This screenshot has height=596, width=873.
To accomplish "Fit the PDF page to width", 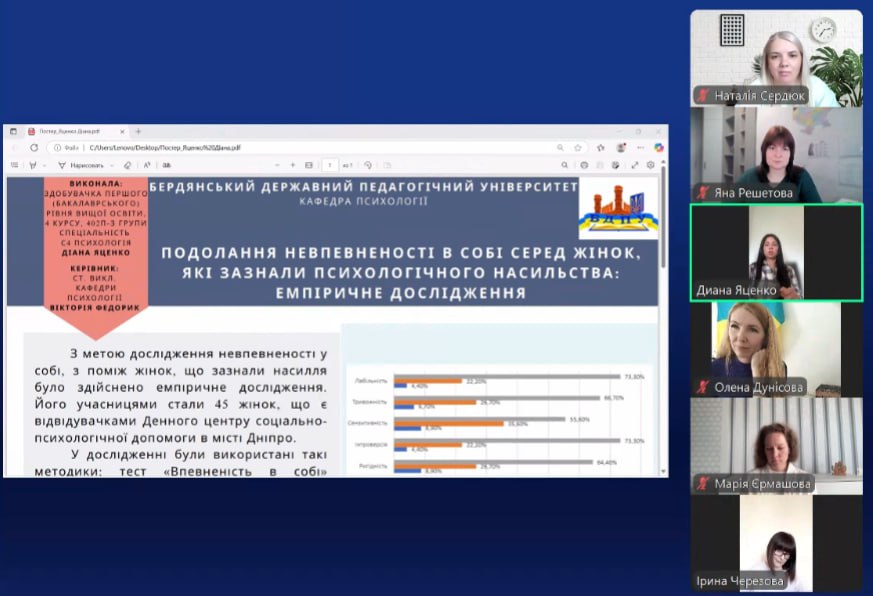I will [x=309, y=165].
